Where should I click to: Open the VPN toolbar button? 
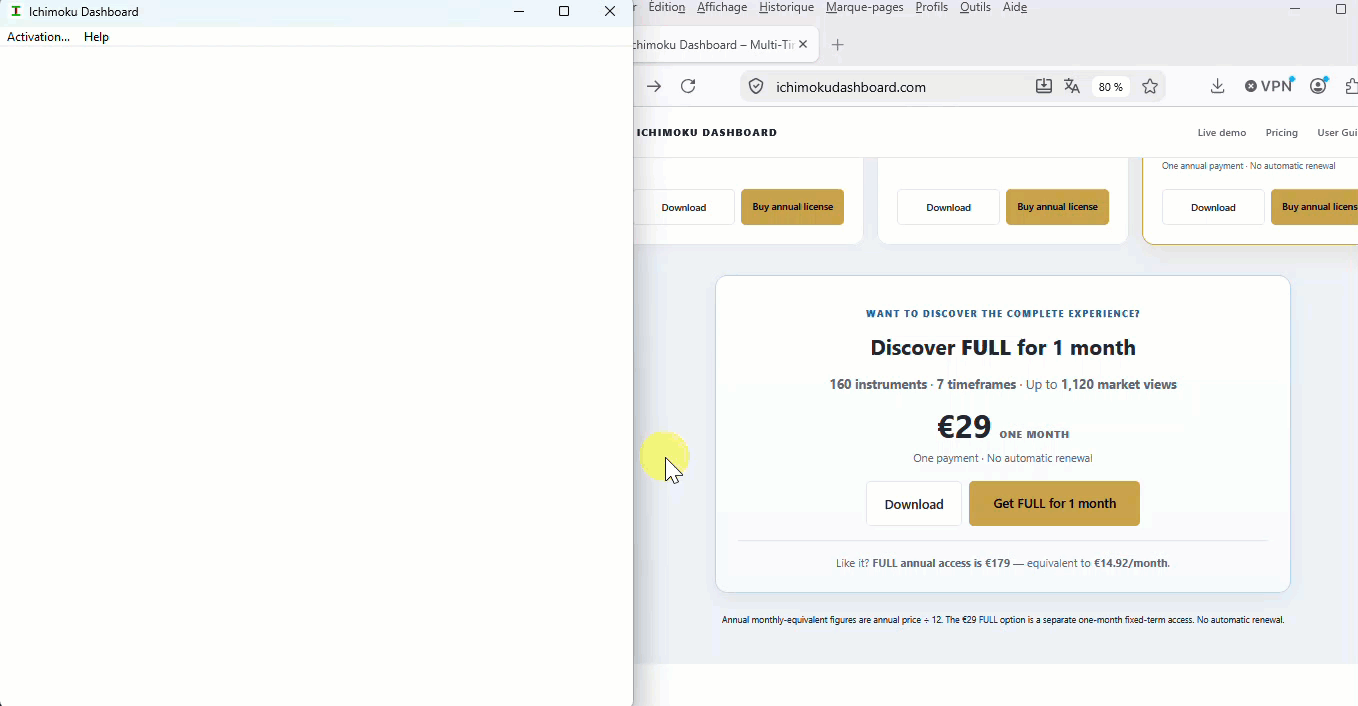pos(1269,87)
